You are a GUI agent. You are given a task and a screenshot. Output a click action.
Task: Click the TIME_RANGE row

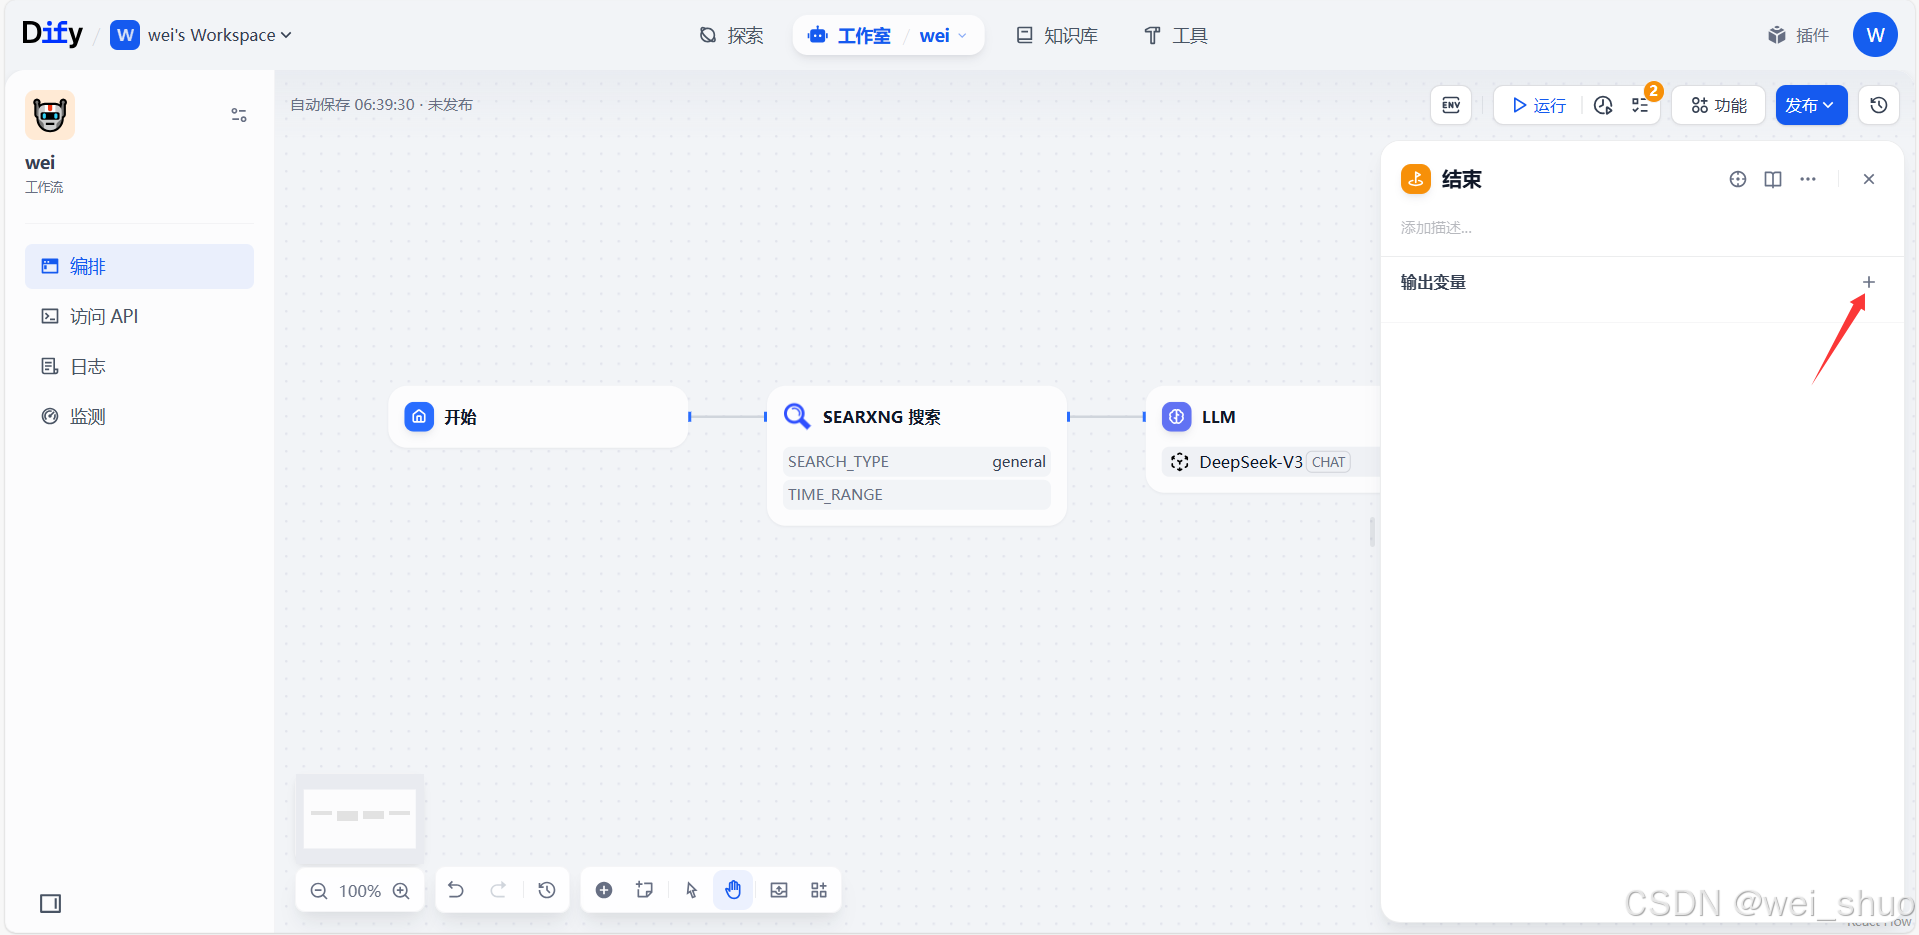tap(916, 494)
